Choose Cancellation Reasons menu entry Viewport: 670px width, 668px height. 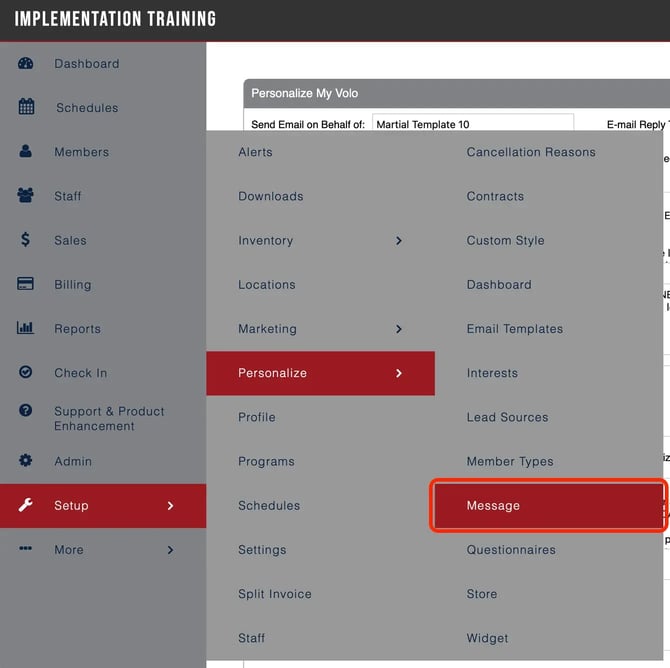click(530, 152)
